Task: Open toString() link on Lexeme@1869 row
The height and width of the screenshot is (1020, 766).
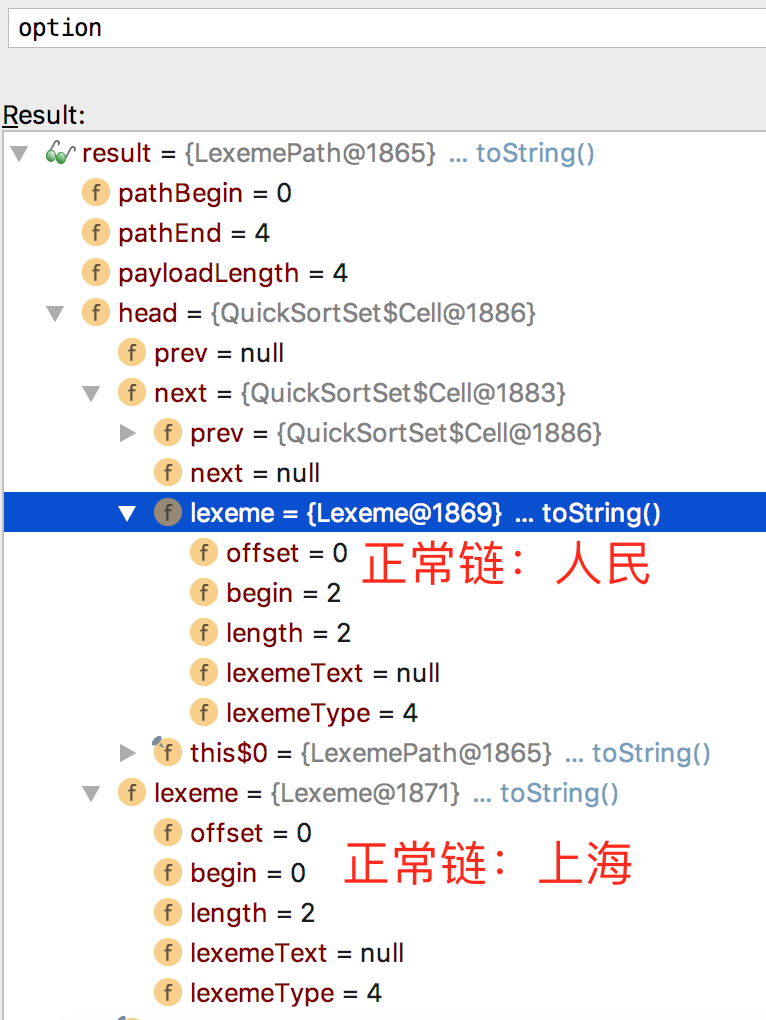Action: click(x=601, y=513)
